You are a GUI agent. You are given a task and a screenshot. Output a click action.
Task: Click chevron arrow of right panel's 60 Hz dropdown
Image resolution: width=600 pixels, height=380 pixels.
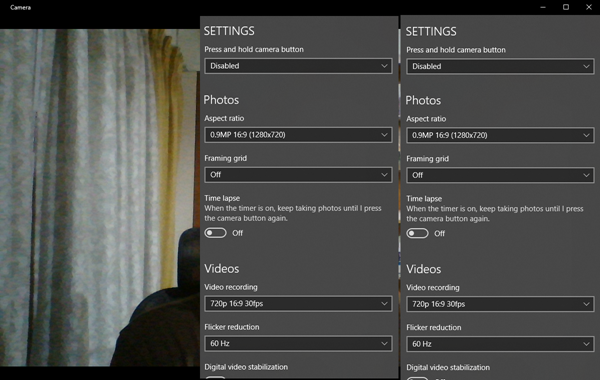(x=586, y=344)
